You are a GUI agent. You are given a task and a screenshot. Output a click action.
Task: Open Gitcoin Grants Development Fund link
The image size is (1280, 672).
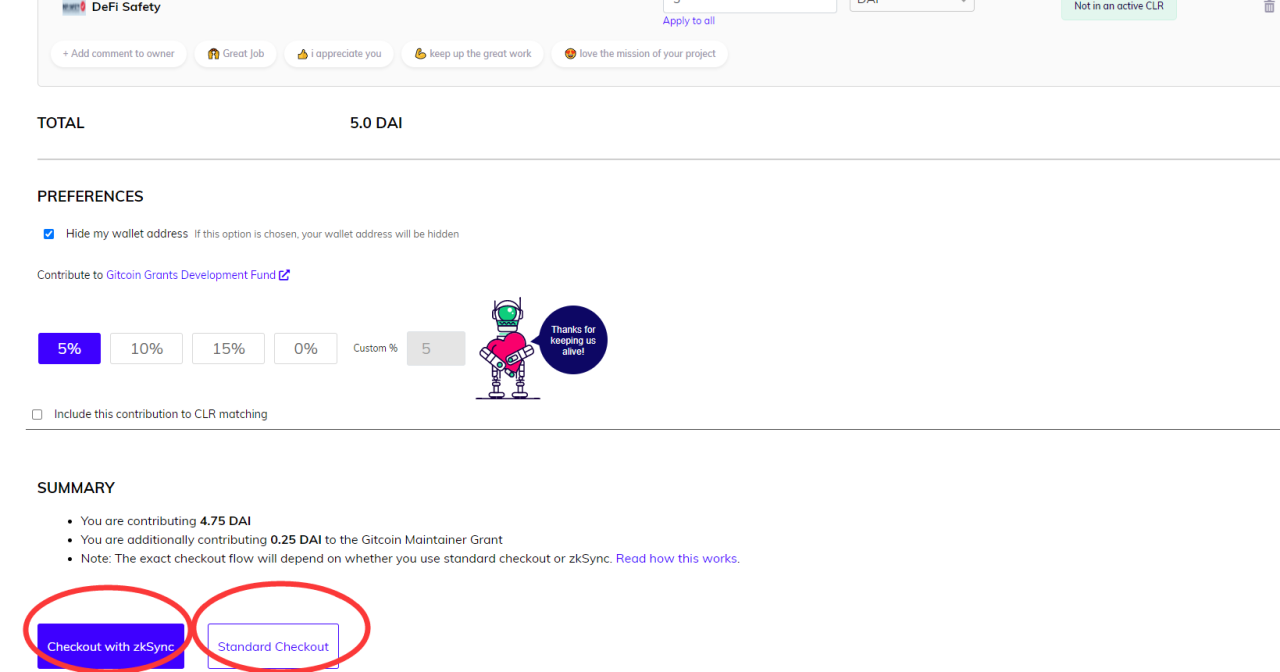point(191,275)
